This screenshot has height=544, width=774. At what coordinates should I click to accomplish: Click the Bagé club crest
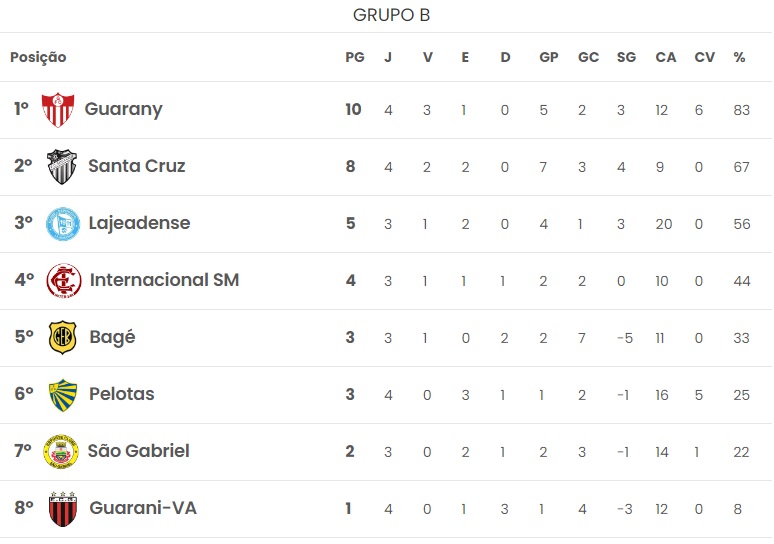[x=63, y=338]
